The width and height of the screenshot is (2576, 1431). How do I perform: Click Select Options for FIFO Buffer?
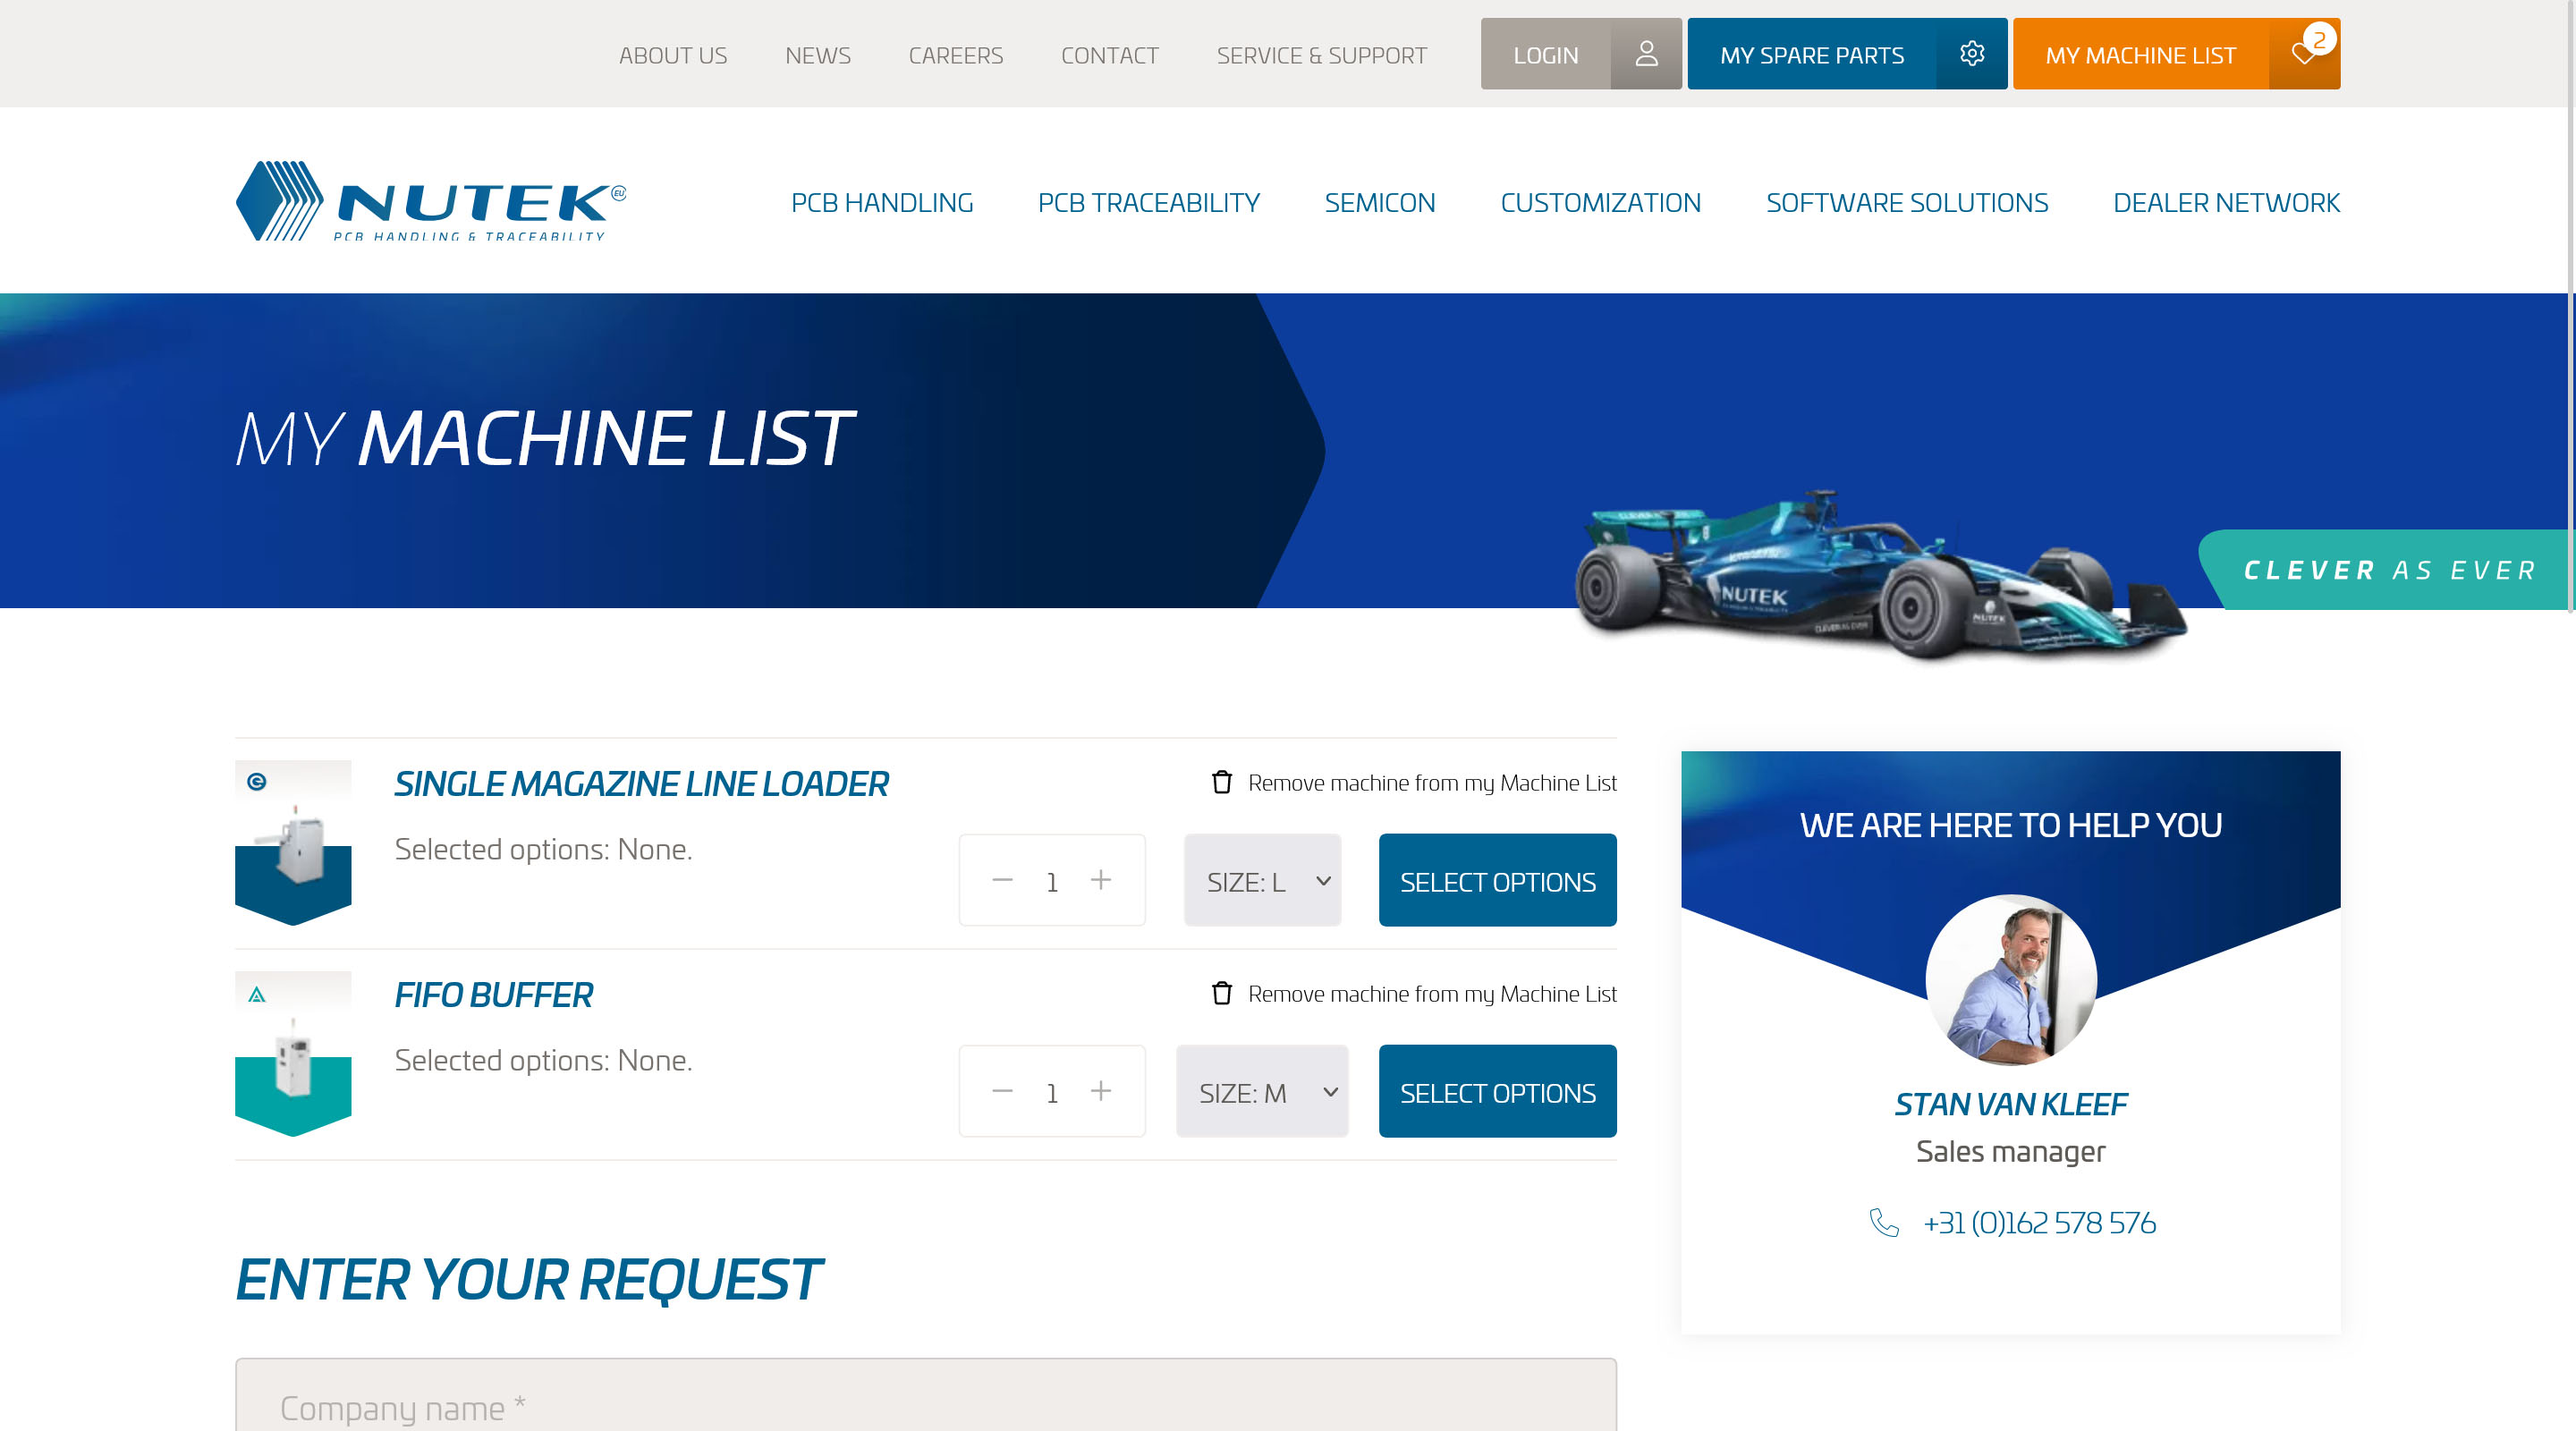click(1497, 1092)
